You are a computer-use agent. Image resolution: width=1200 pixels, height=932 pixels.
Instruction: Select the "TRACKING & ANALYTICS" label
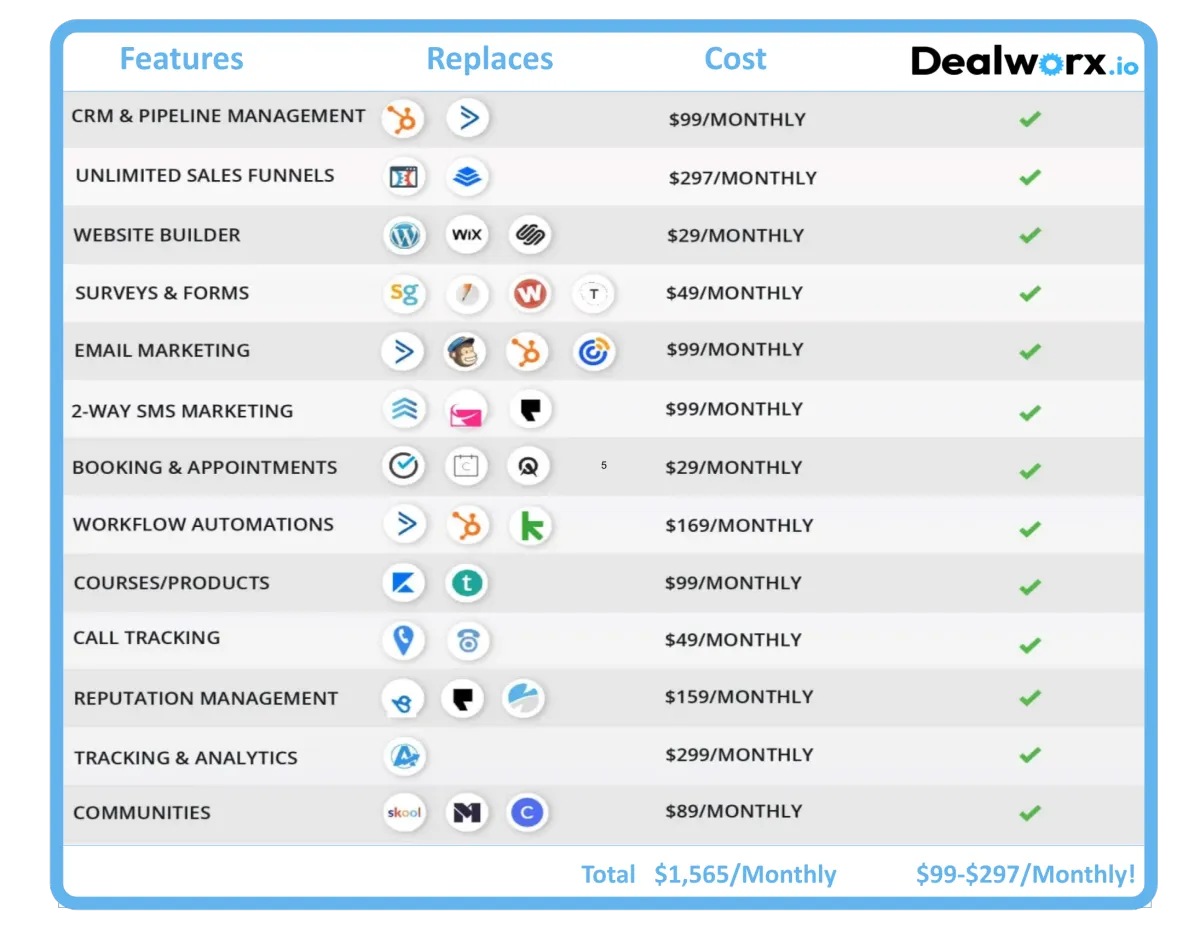pyautogui.click(x=186, y=757)
